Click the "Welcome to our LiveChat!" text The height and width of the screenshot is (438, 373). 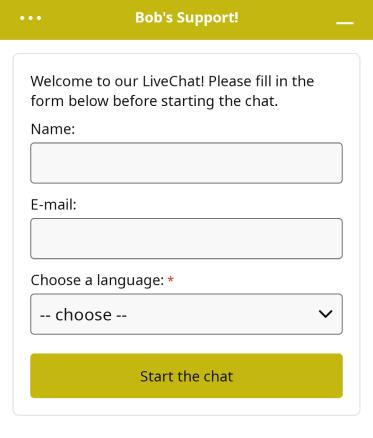(x=117, y=81)
